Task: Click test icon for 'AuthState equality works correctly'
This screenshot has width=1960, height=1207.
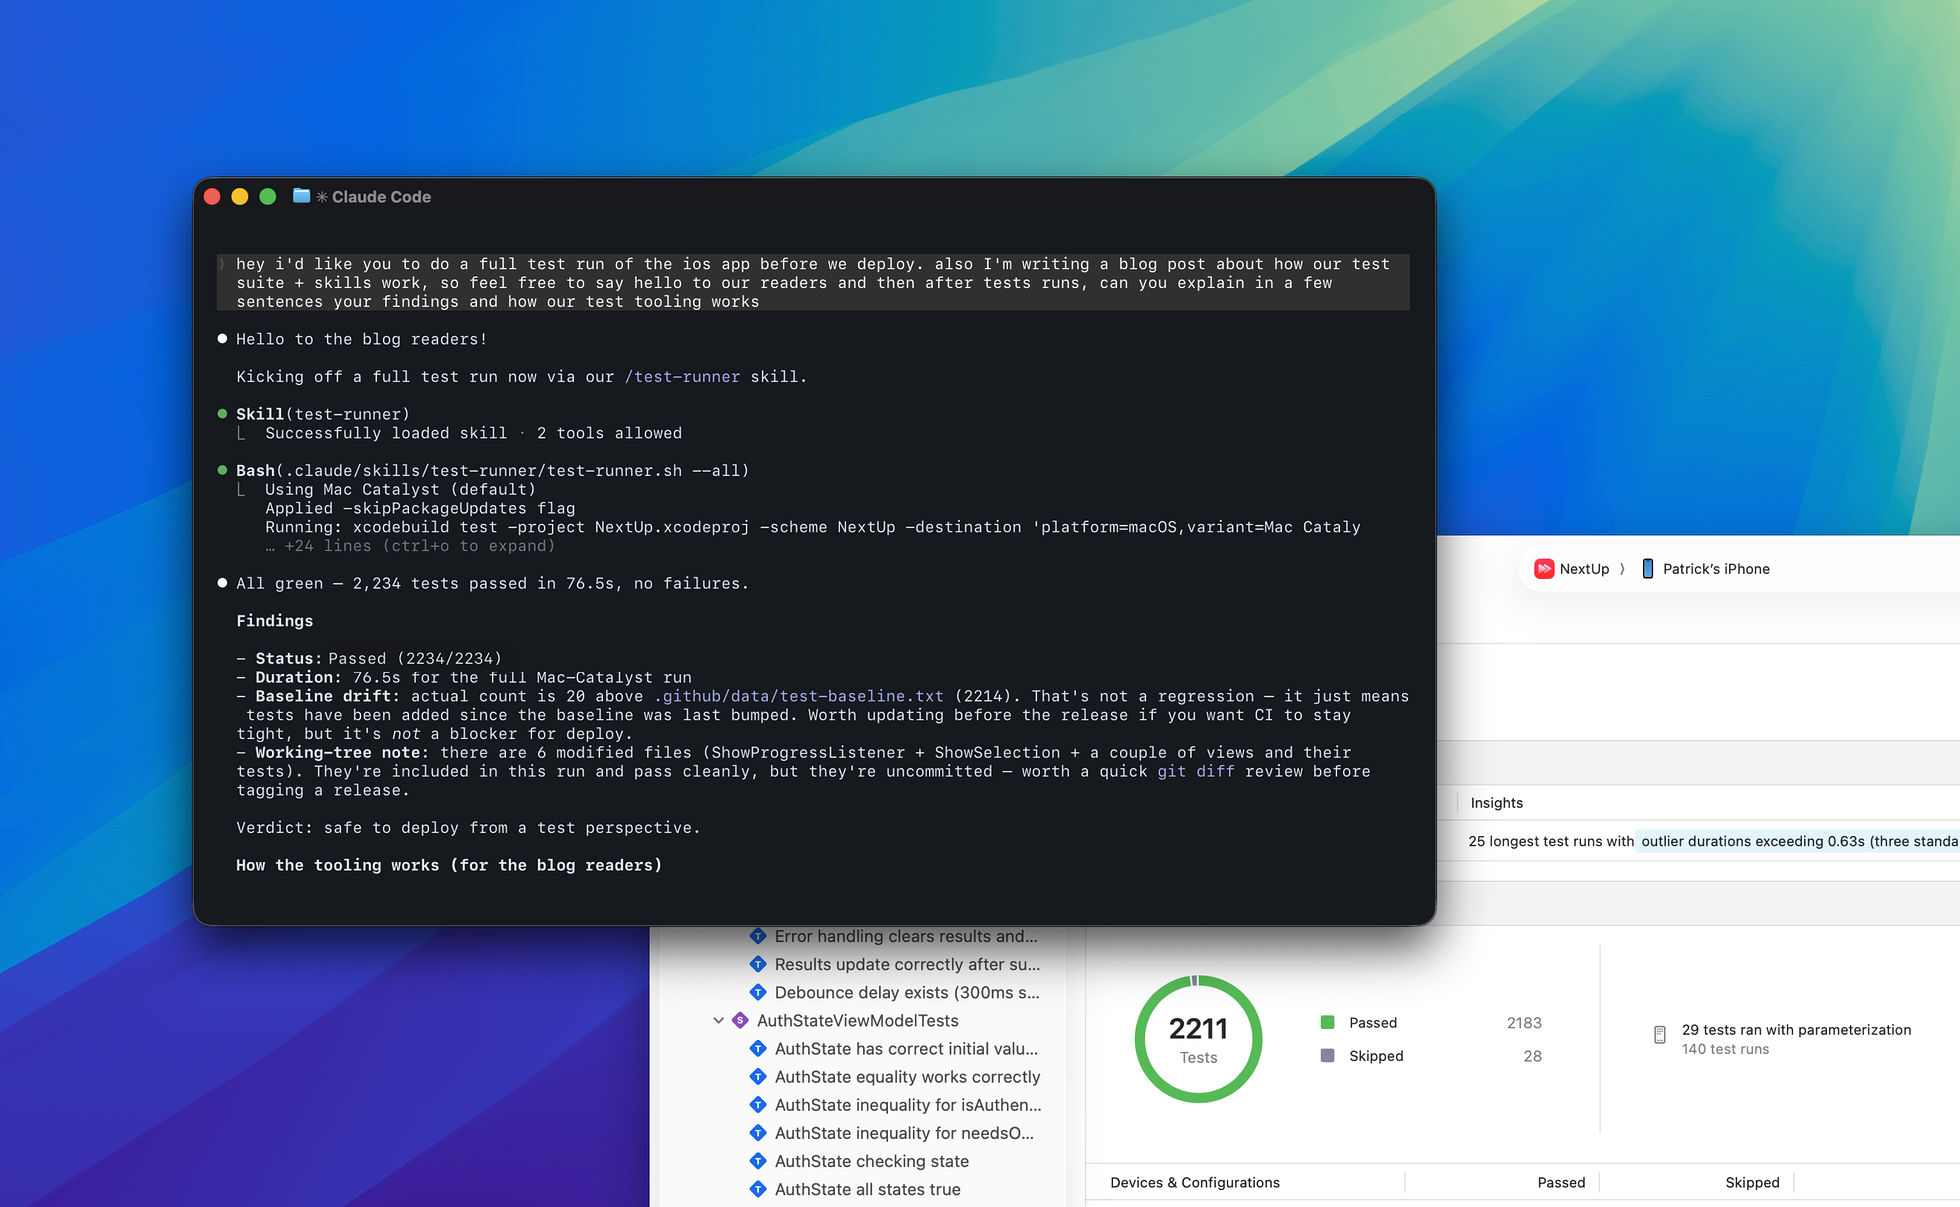Action: pos(758,1076)
